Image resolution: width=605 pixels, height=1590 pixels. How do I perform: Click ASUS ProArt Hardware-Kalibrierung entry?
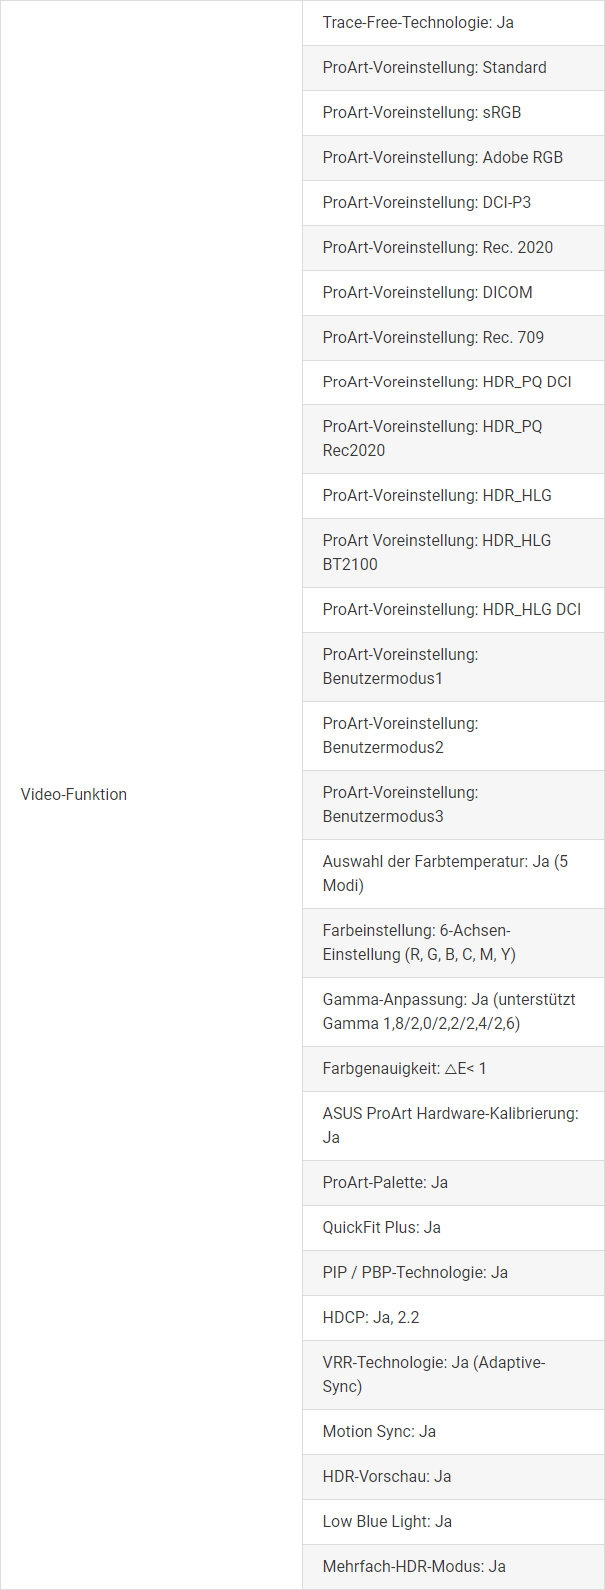tap(454, 1126)
